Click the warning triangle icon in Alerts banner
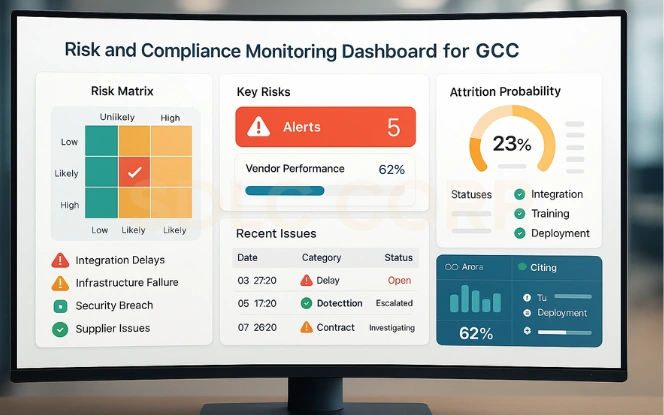Viewport: 664px width, 415px height. (x=259, y=127)
